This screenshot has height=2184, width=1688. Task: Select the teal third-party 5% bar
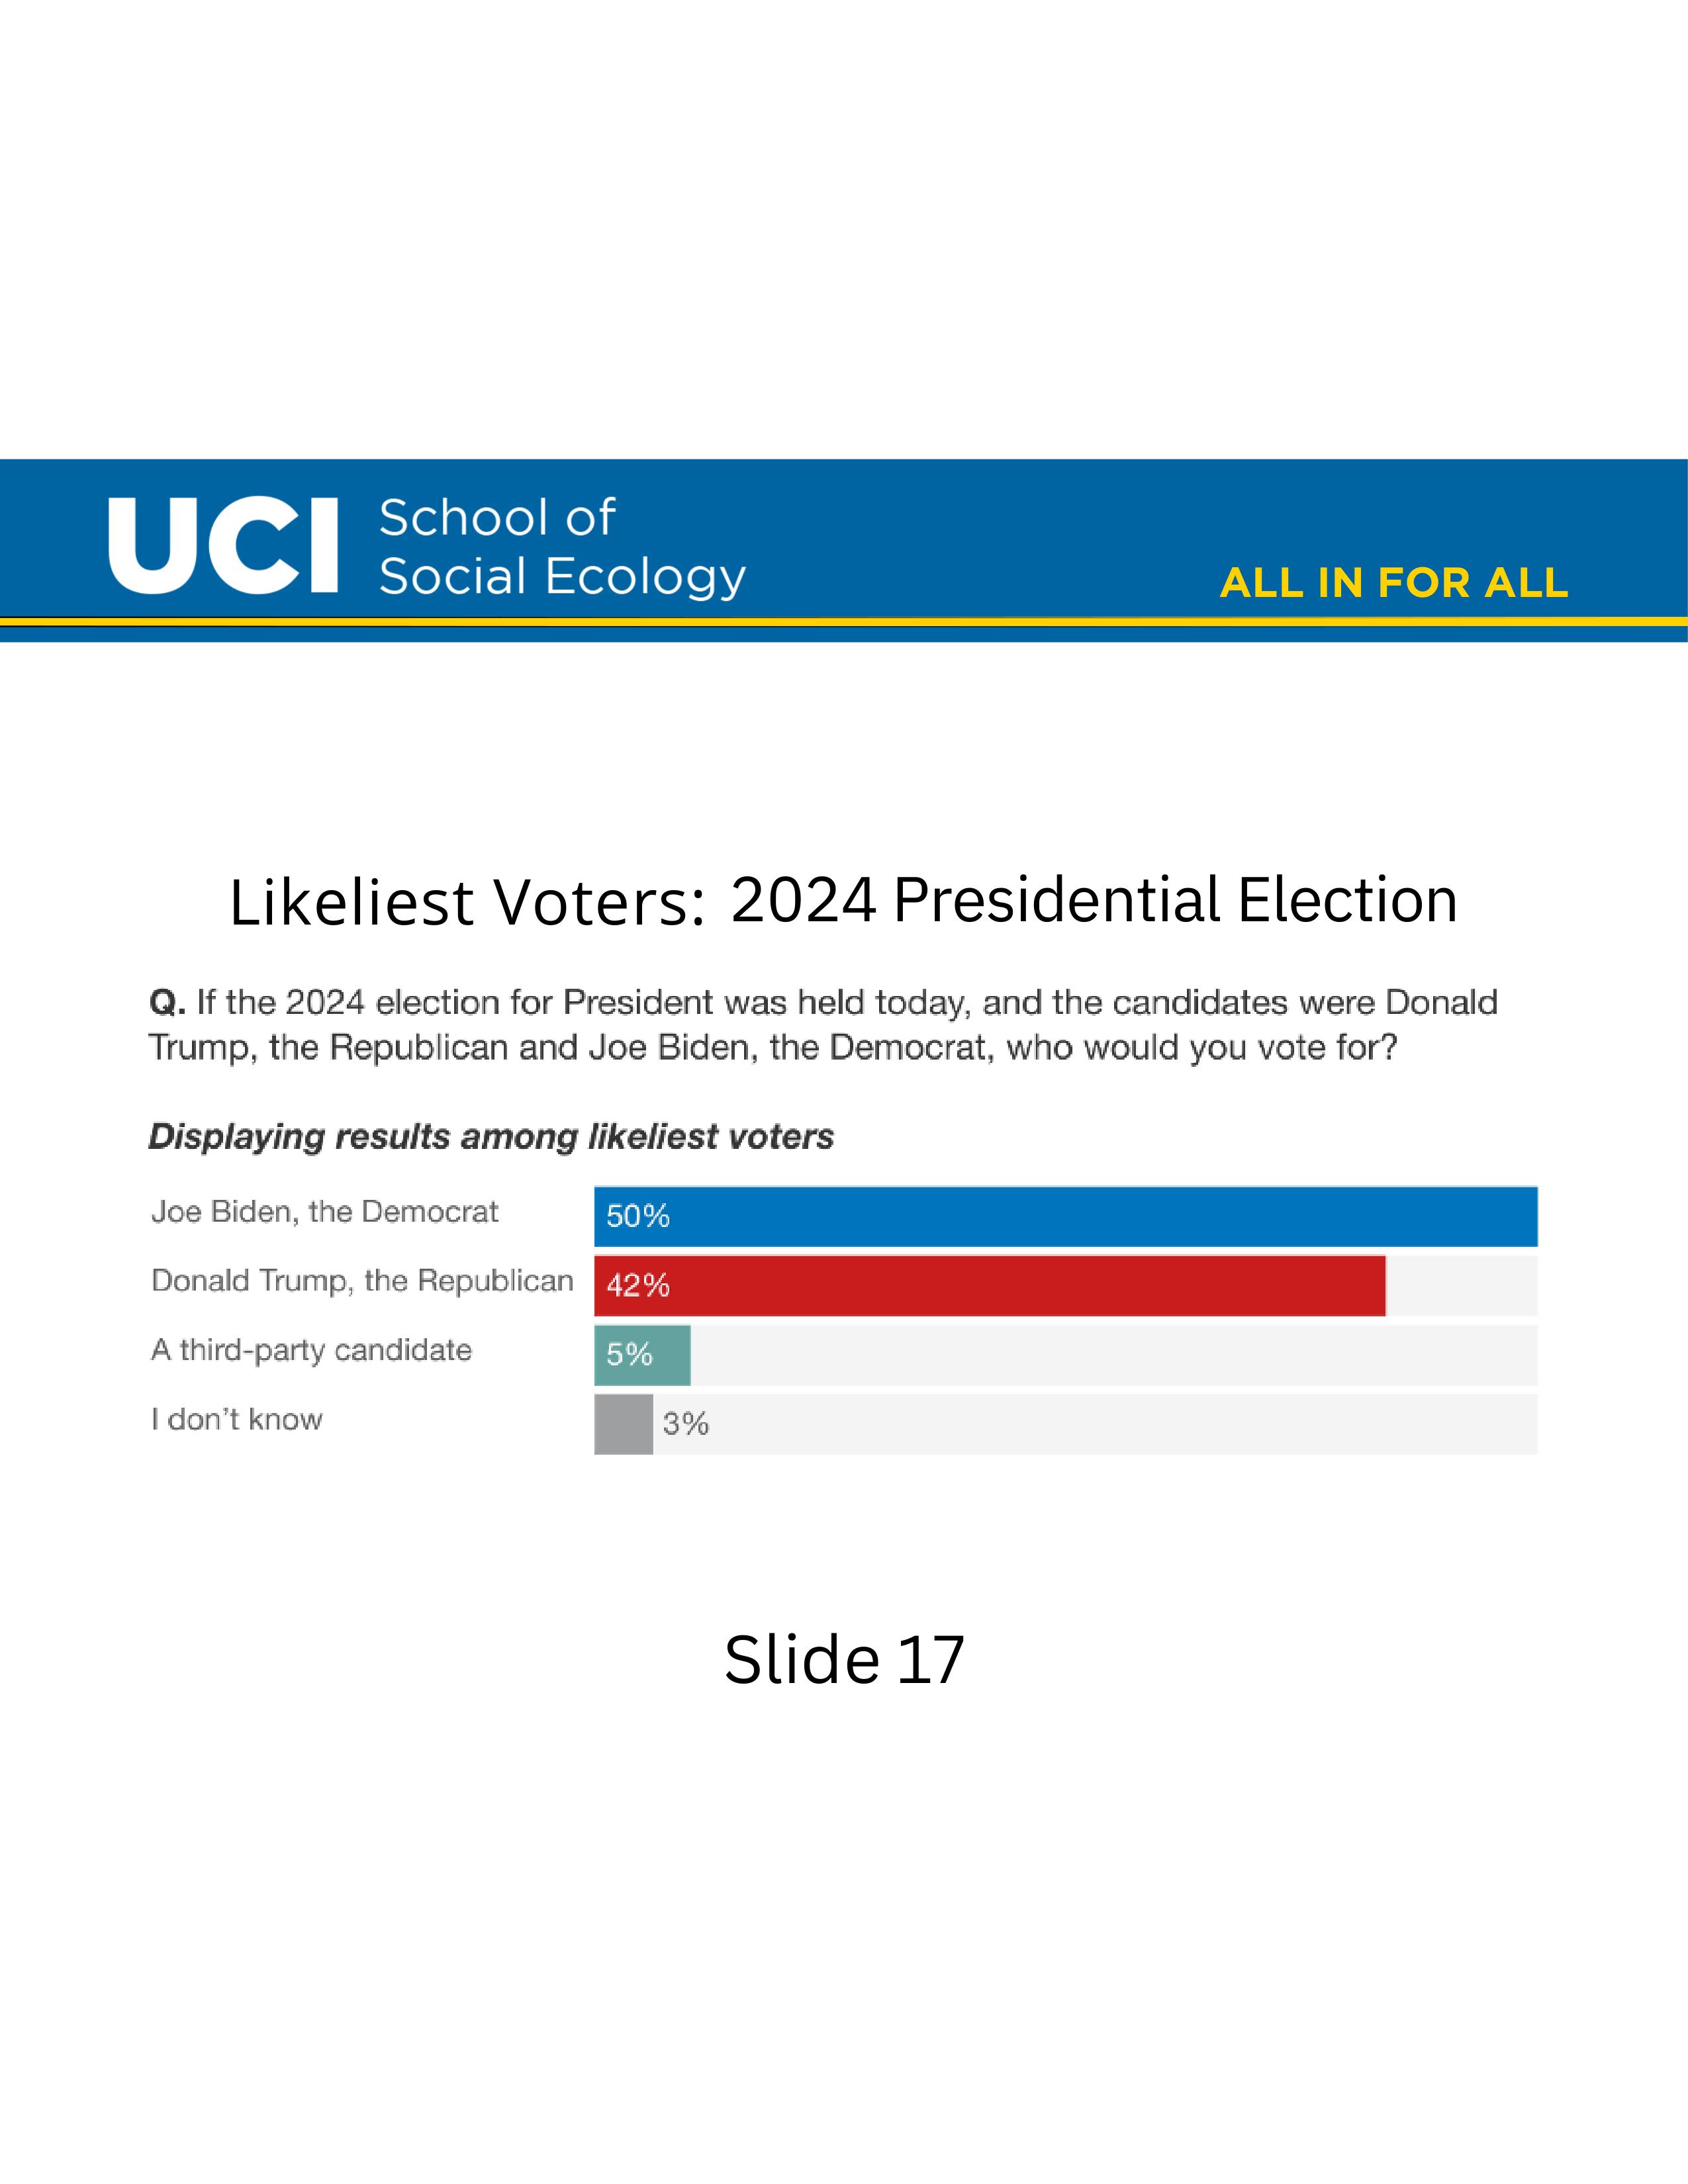[x=642, y=1355]
